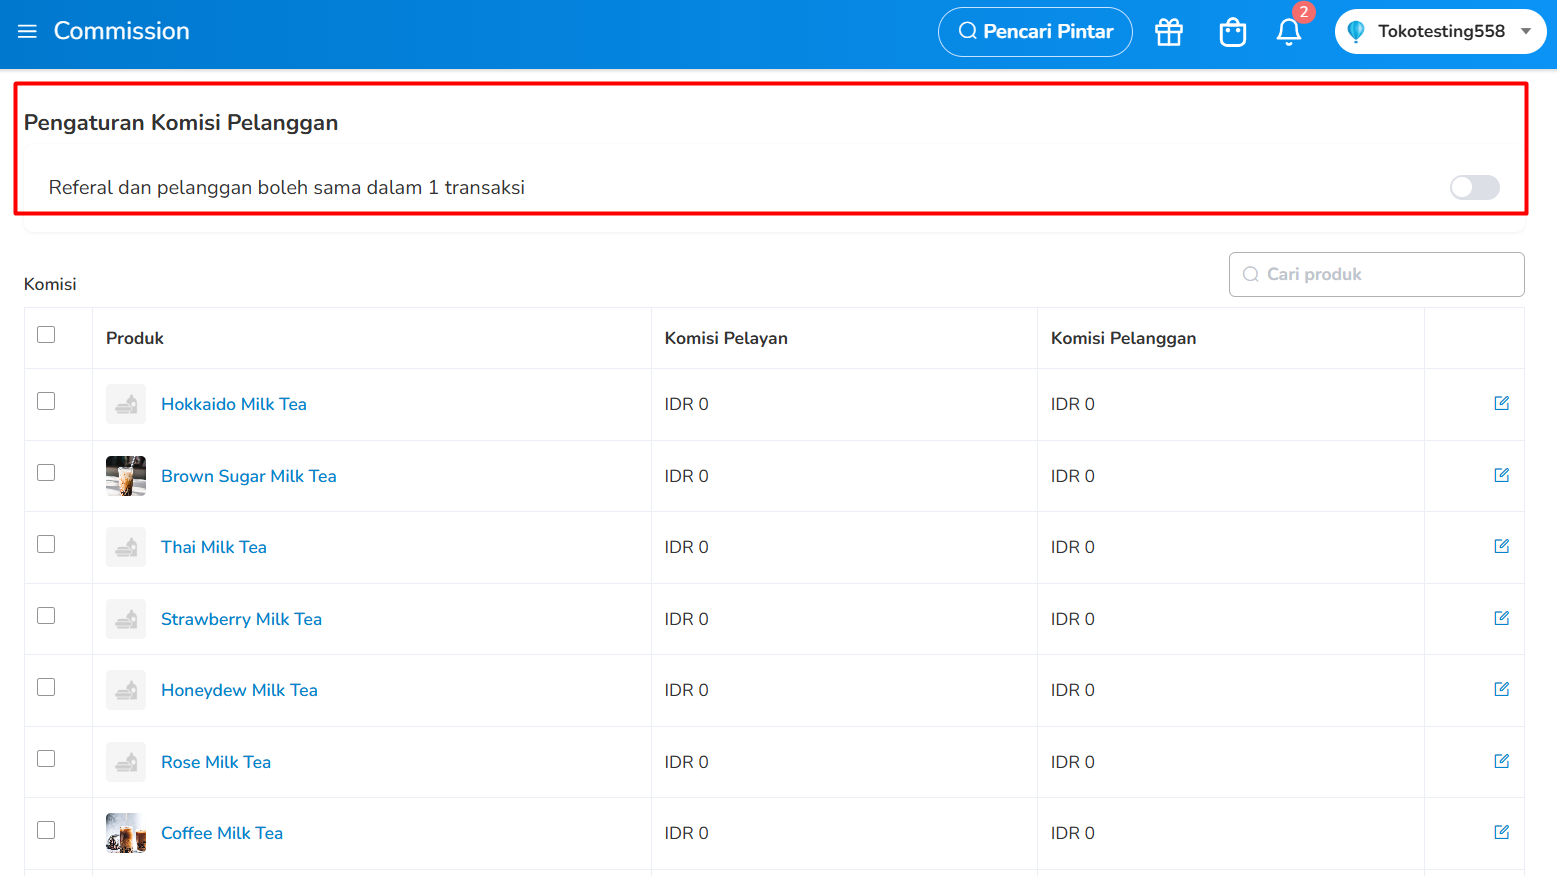Click the Produk column header
Image resolution: width=1557 pixels, height=876 pixels.
[135, 338]
